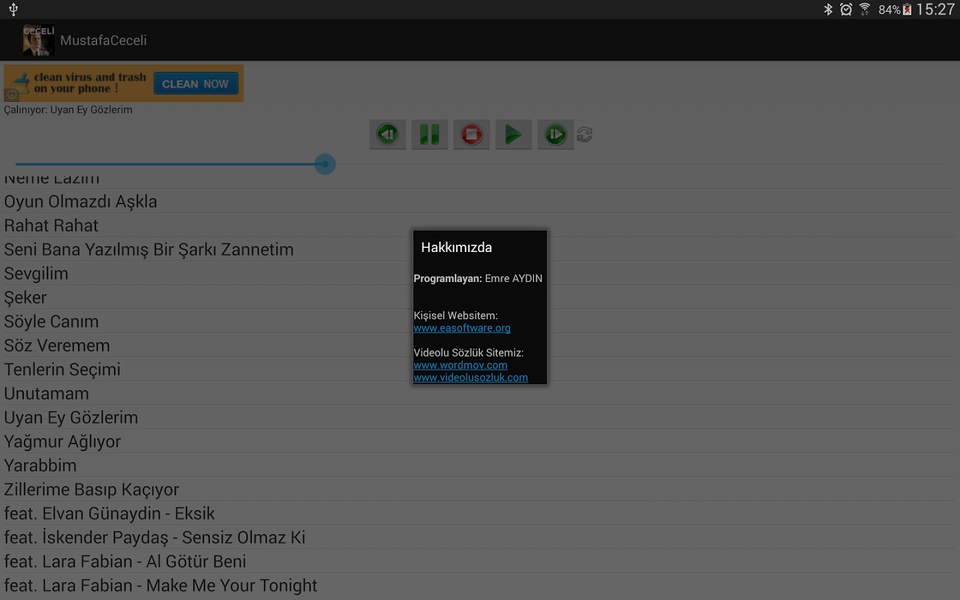Select song 'Yarabbim'
This screenshot has width=960, height=600.
pos(480,465)
